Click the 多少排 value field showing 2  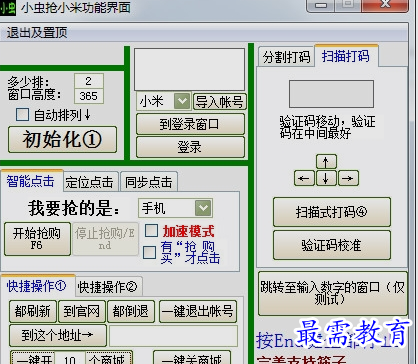pos(88,81)
